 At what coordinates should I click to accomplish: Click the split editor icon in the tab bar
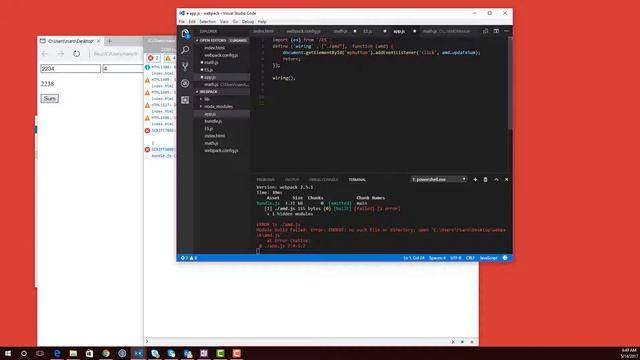(x=496, y=31)
